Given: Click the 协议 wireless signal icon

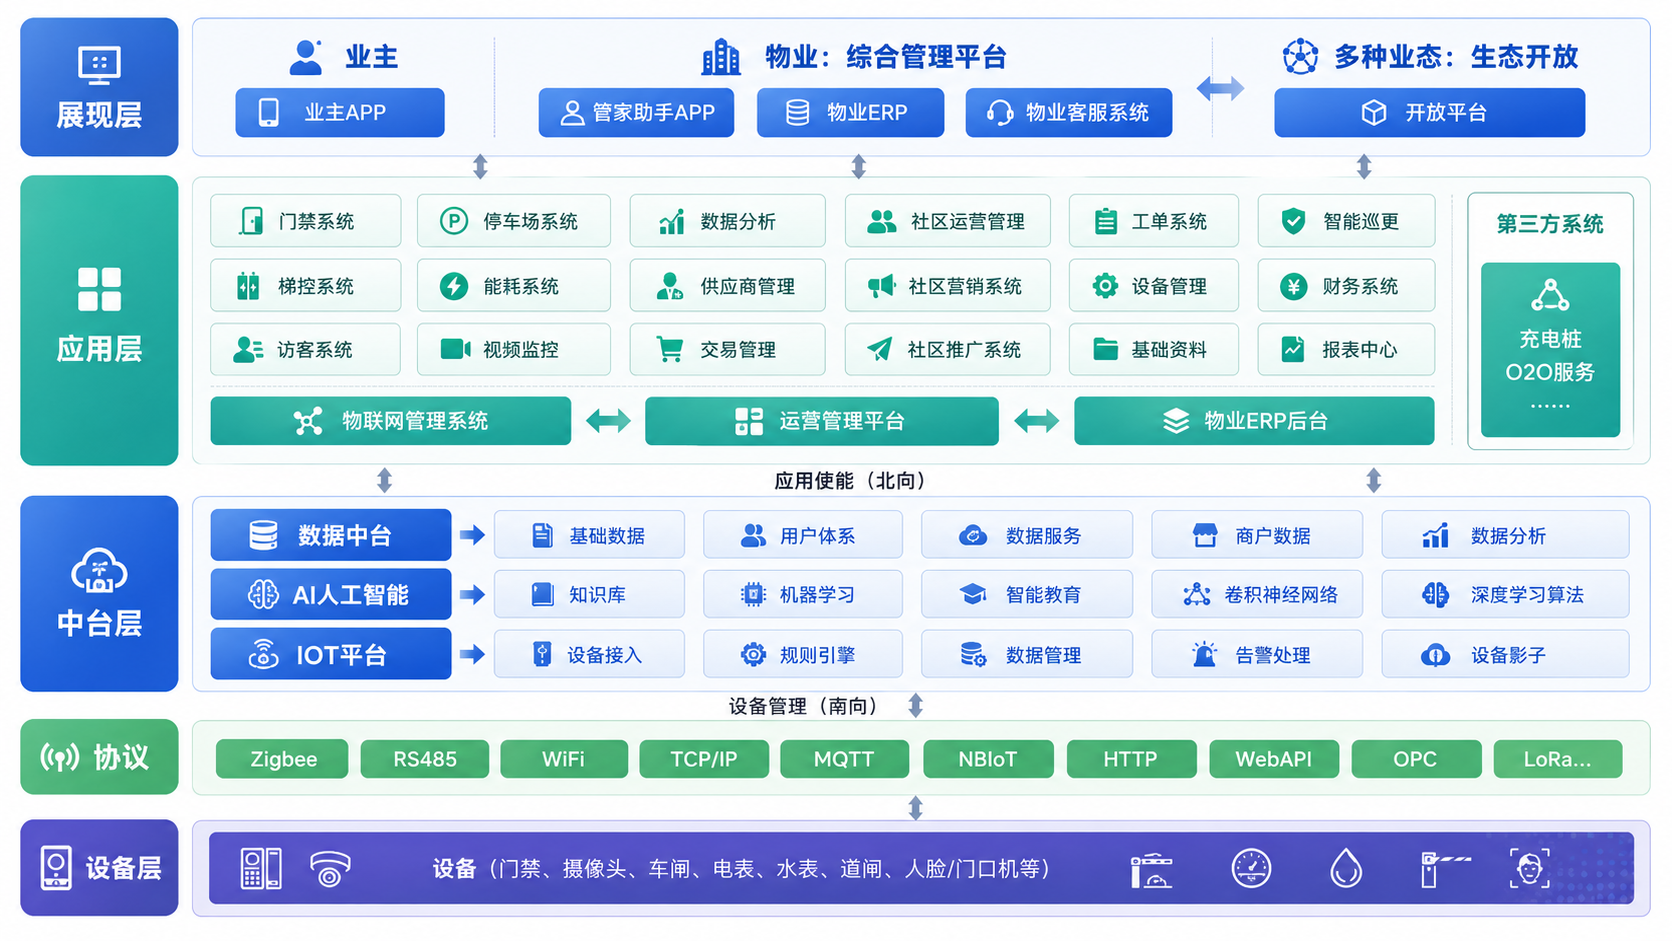Looking at the screenshot, I should pyautogui.click(x=59, y=757).
